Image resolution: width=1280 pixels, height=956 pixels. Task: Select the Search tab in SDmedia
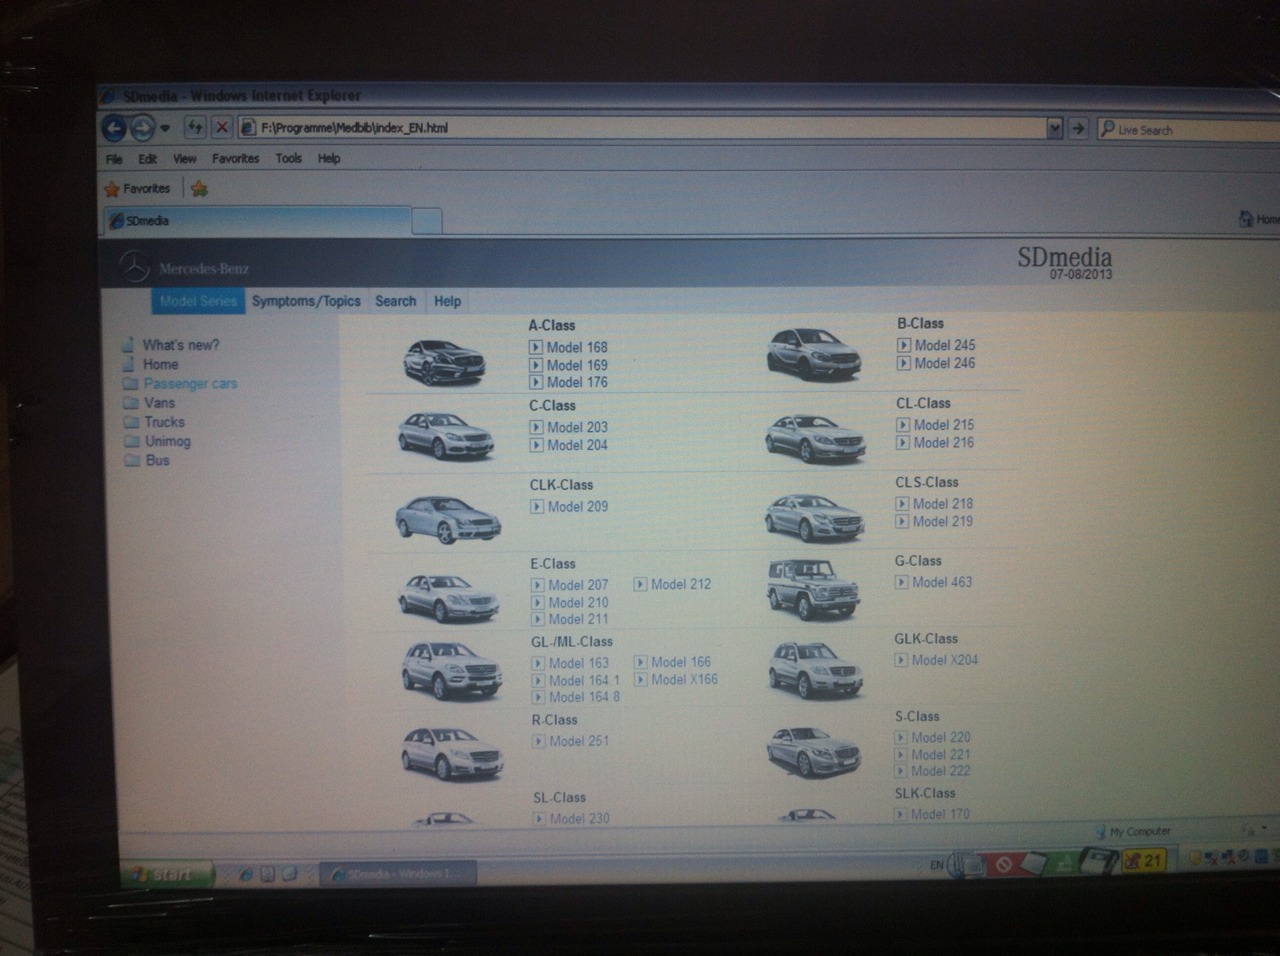[x=395, y=301]
